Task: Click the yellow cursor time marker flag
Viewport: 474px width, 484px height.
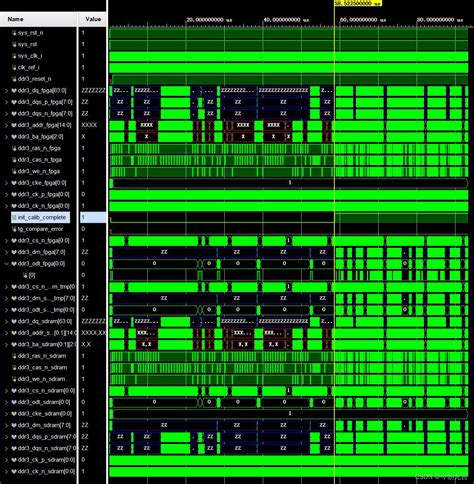Action: coord(358,3)
